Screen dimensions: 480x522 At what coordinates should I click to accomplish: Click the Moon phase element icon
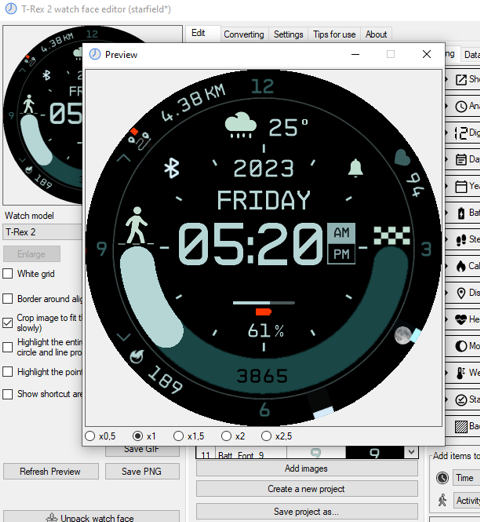click(x=461, y=346)
